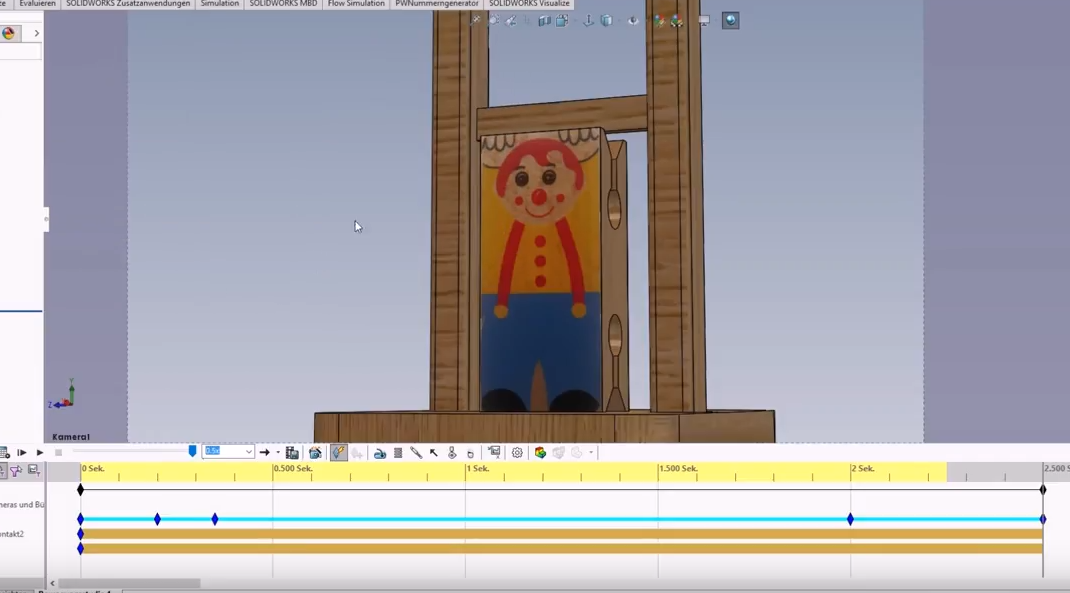1070x593 pixels.
Task: Toggle the Autokey button
Action: tap(338, 453)
